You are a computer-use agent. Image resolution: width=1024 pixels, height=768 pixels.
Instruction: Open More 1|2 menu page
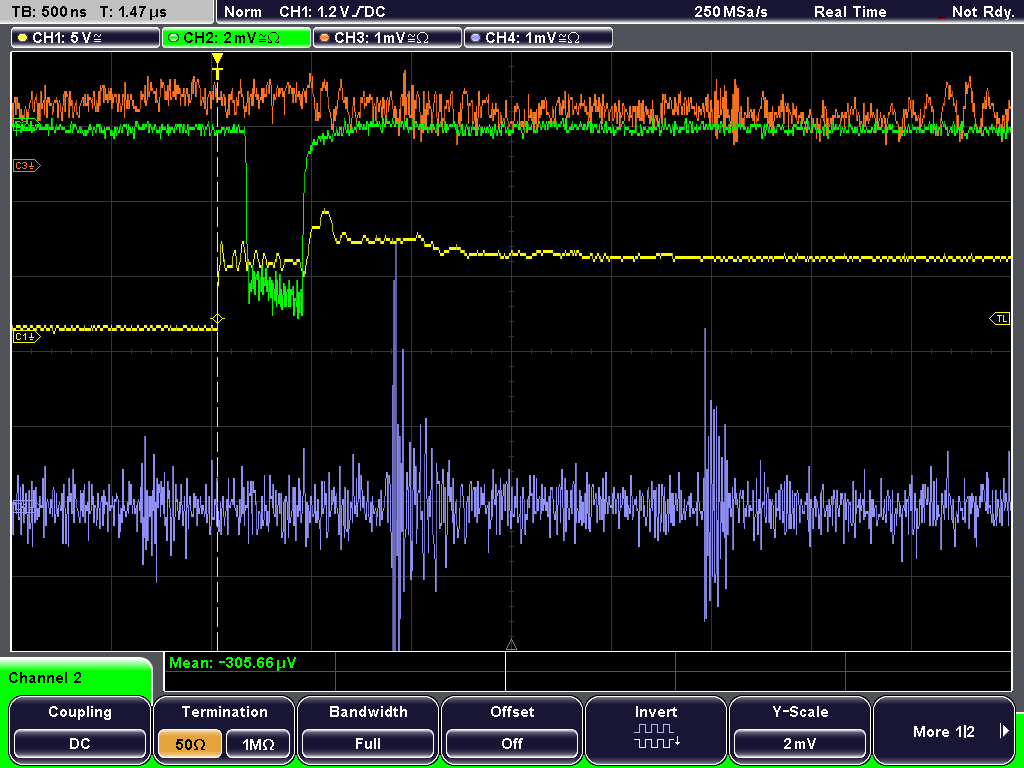pyautogui.click(x=944, y=729)
